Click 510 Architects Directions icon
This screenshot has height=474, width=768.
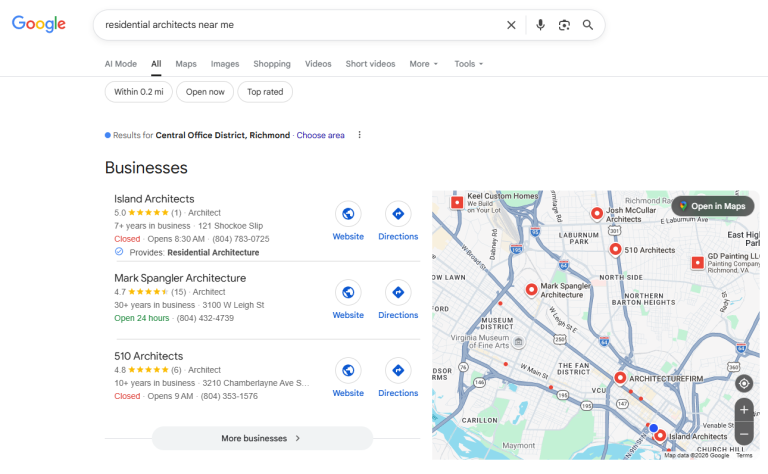click(x=398, y=371)
